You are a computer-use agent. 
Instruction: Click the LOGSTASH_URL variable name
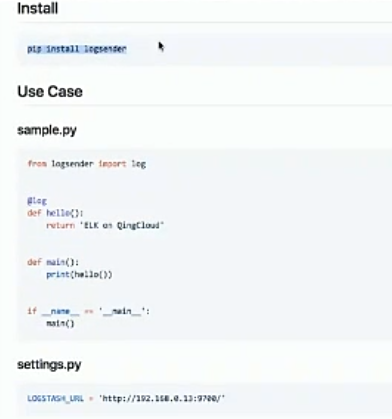55,398
